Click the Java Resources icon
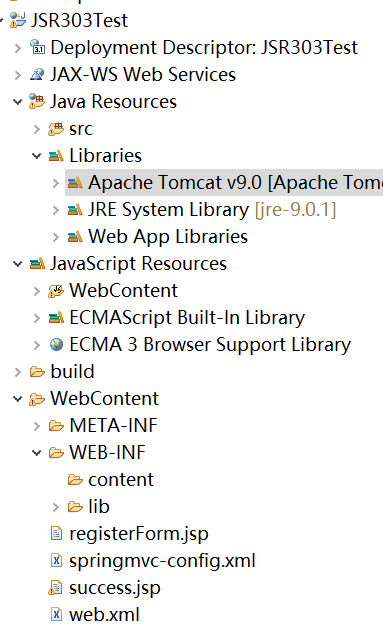383x627 pixels. tap(37, 102)
